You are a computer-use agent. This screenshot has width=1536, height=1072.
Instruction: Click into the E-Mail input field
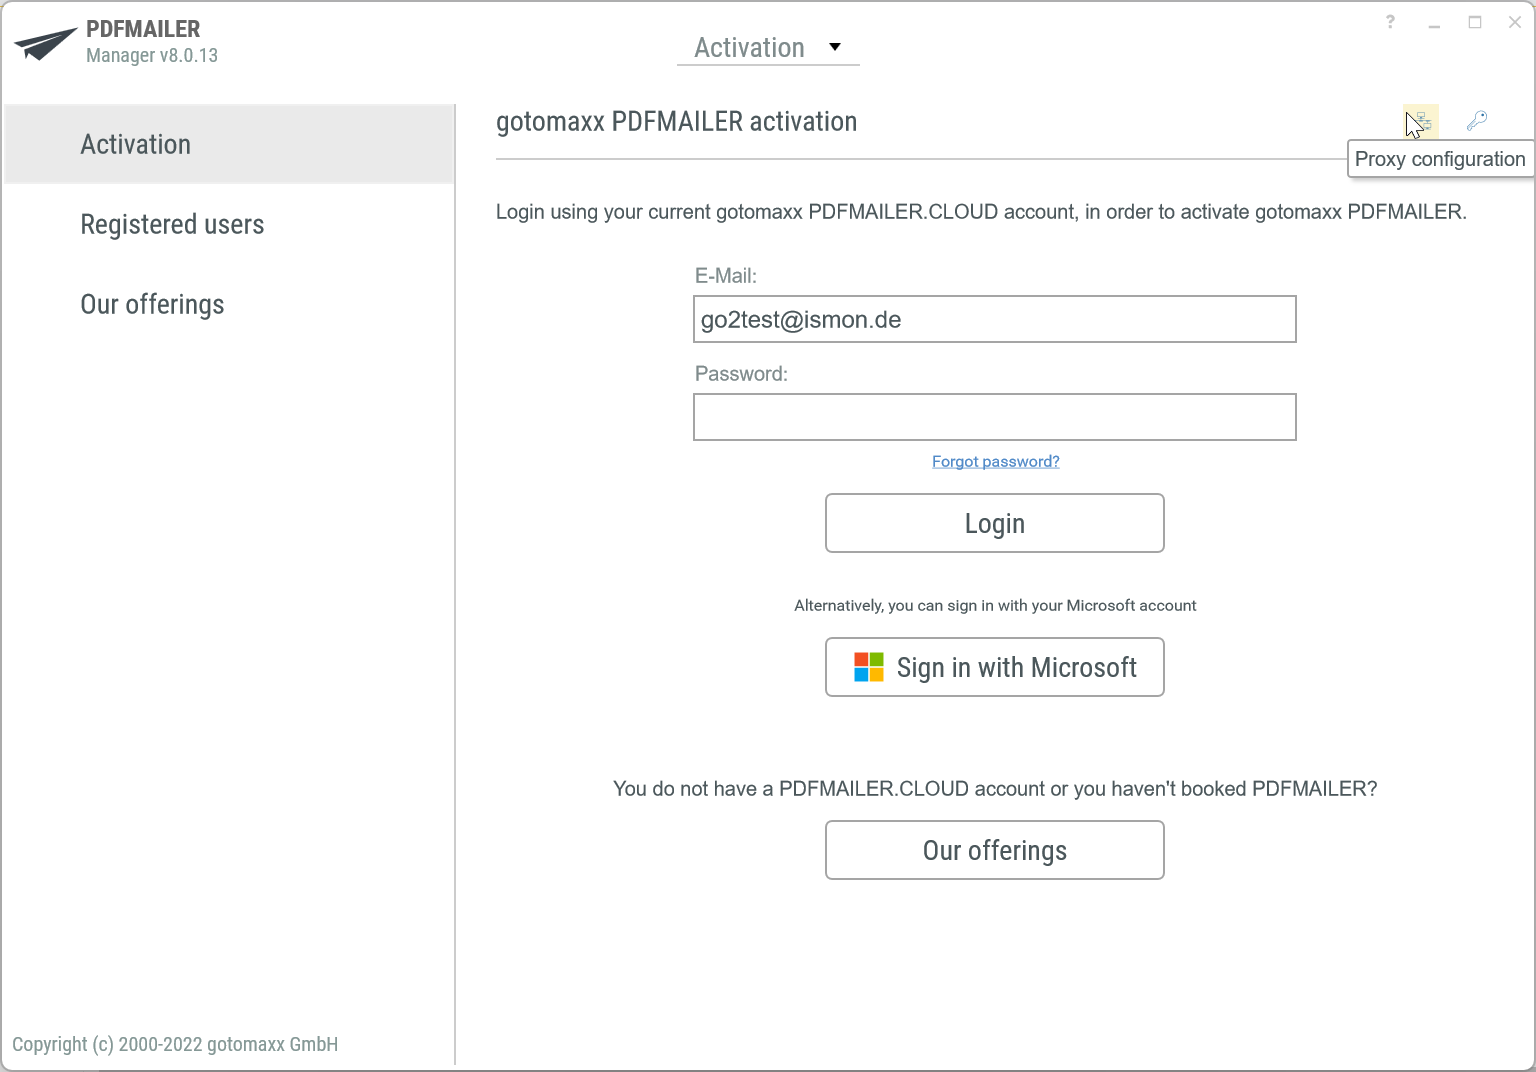(x=995, y=319)
